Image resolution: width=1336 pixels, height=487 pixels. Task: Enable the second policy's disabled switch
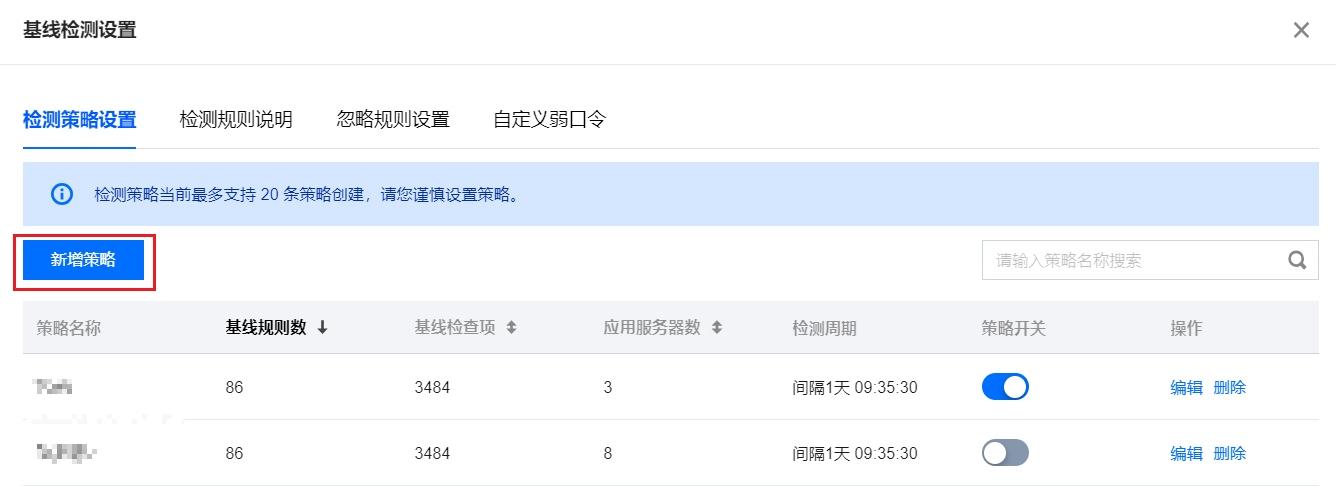[1005, 453]
